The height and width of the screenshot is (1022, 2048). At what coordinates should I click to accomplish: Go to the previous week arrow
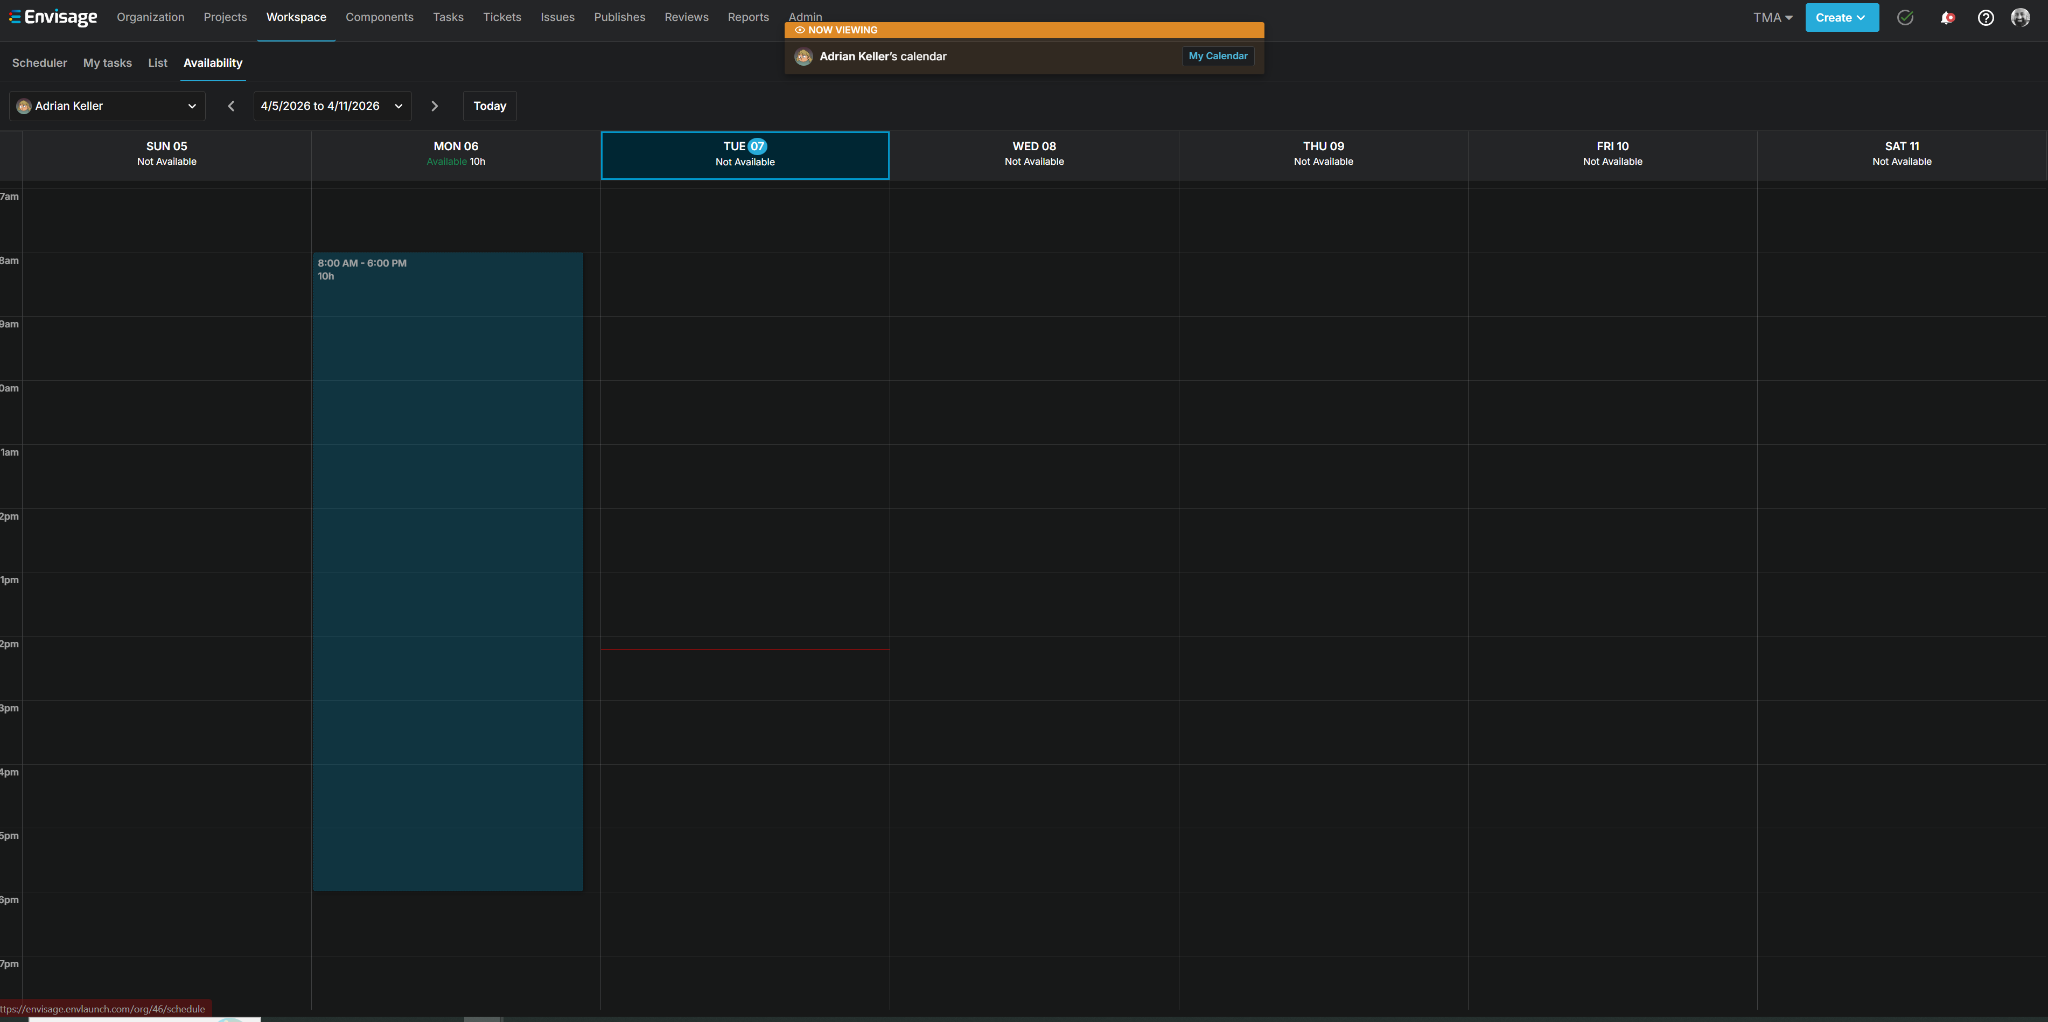231,106
